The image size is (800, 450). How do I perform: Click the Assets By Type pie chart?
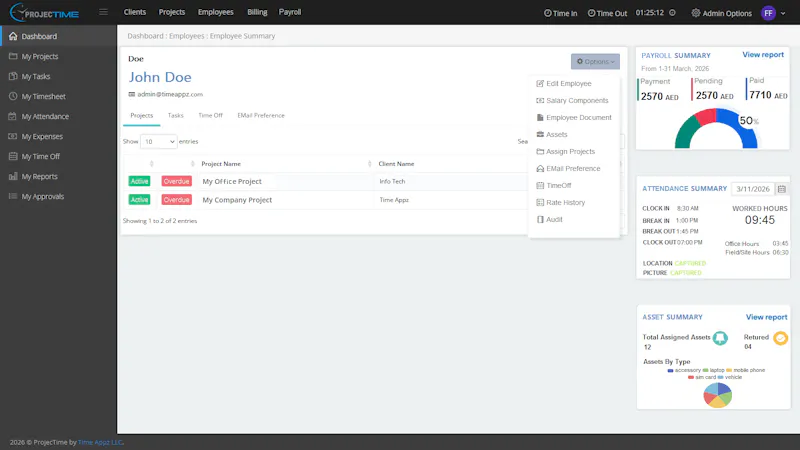[x=717, y=395]
